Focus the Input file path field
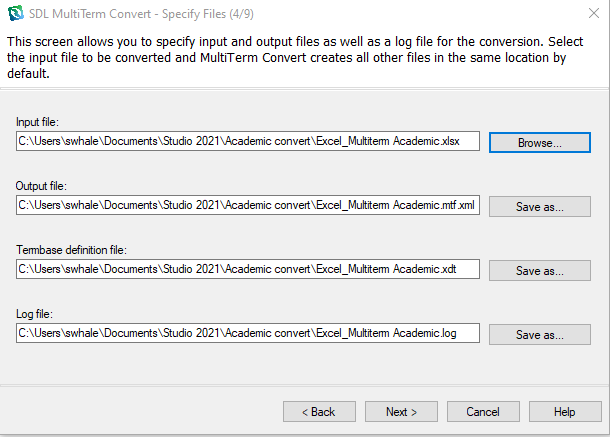Screen dimensions: 610x437 (x=248, y=141)
